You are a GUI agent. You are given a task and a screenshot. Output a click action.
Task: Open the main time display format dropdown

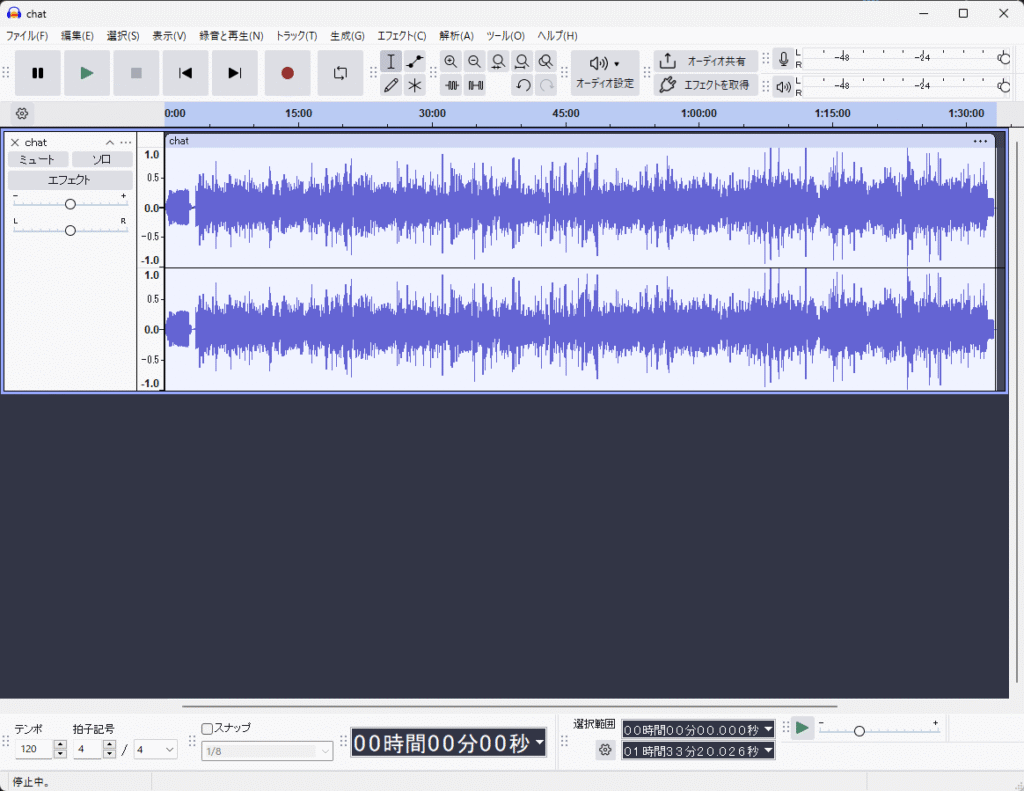click(539, 743)
